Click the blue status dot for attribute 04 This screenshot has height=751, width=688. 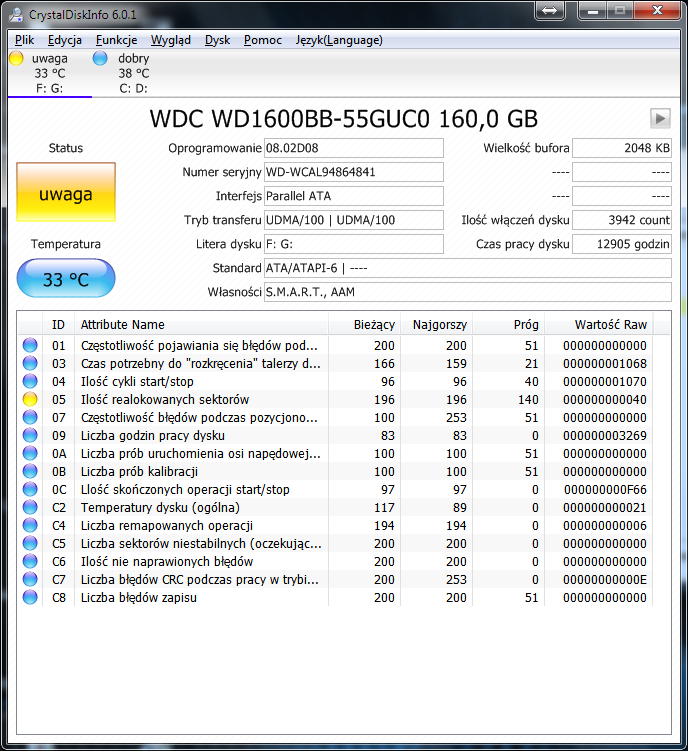(30, 381)
